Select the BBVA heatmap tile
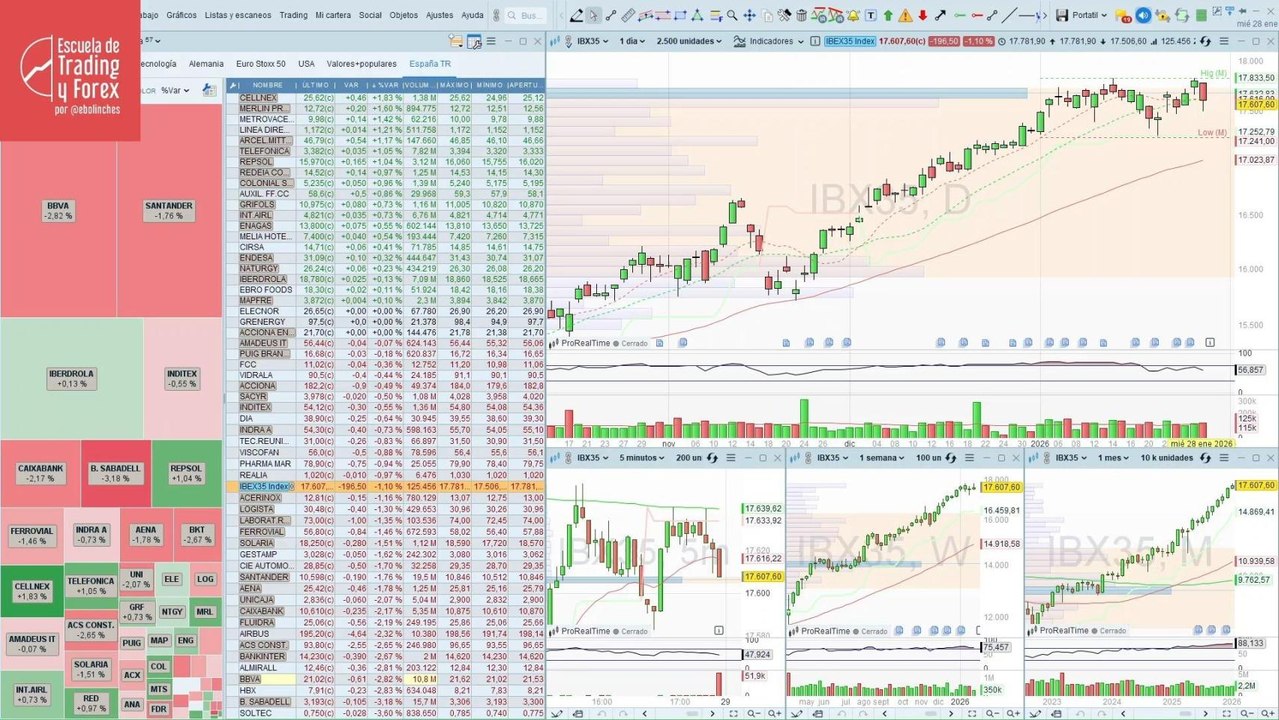 tap(58, 210)
